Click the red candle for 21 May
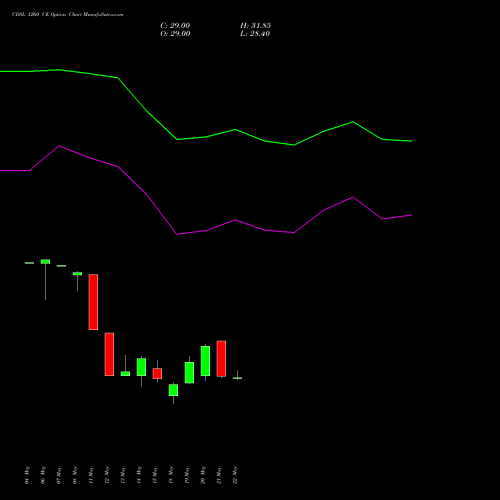500x500 pixels. click(221, 359)
